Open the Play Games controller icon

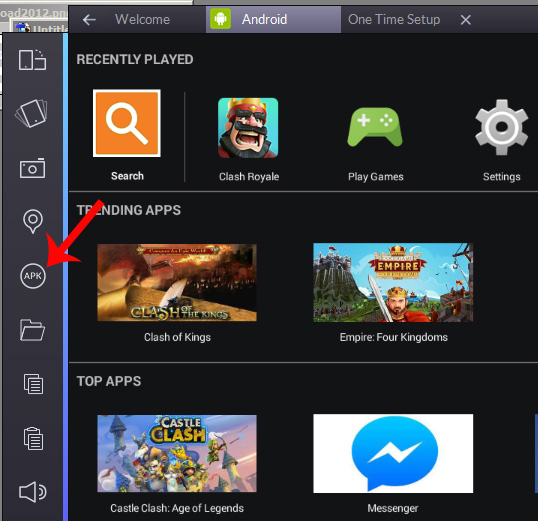[375, 127]
